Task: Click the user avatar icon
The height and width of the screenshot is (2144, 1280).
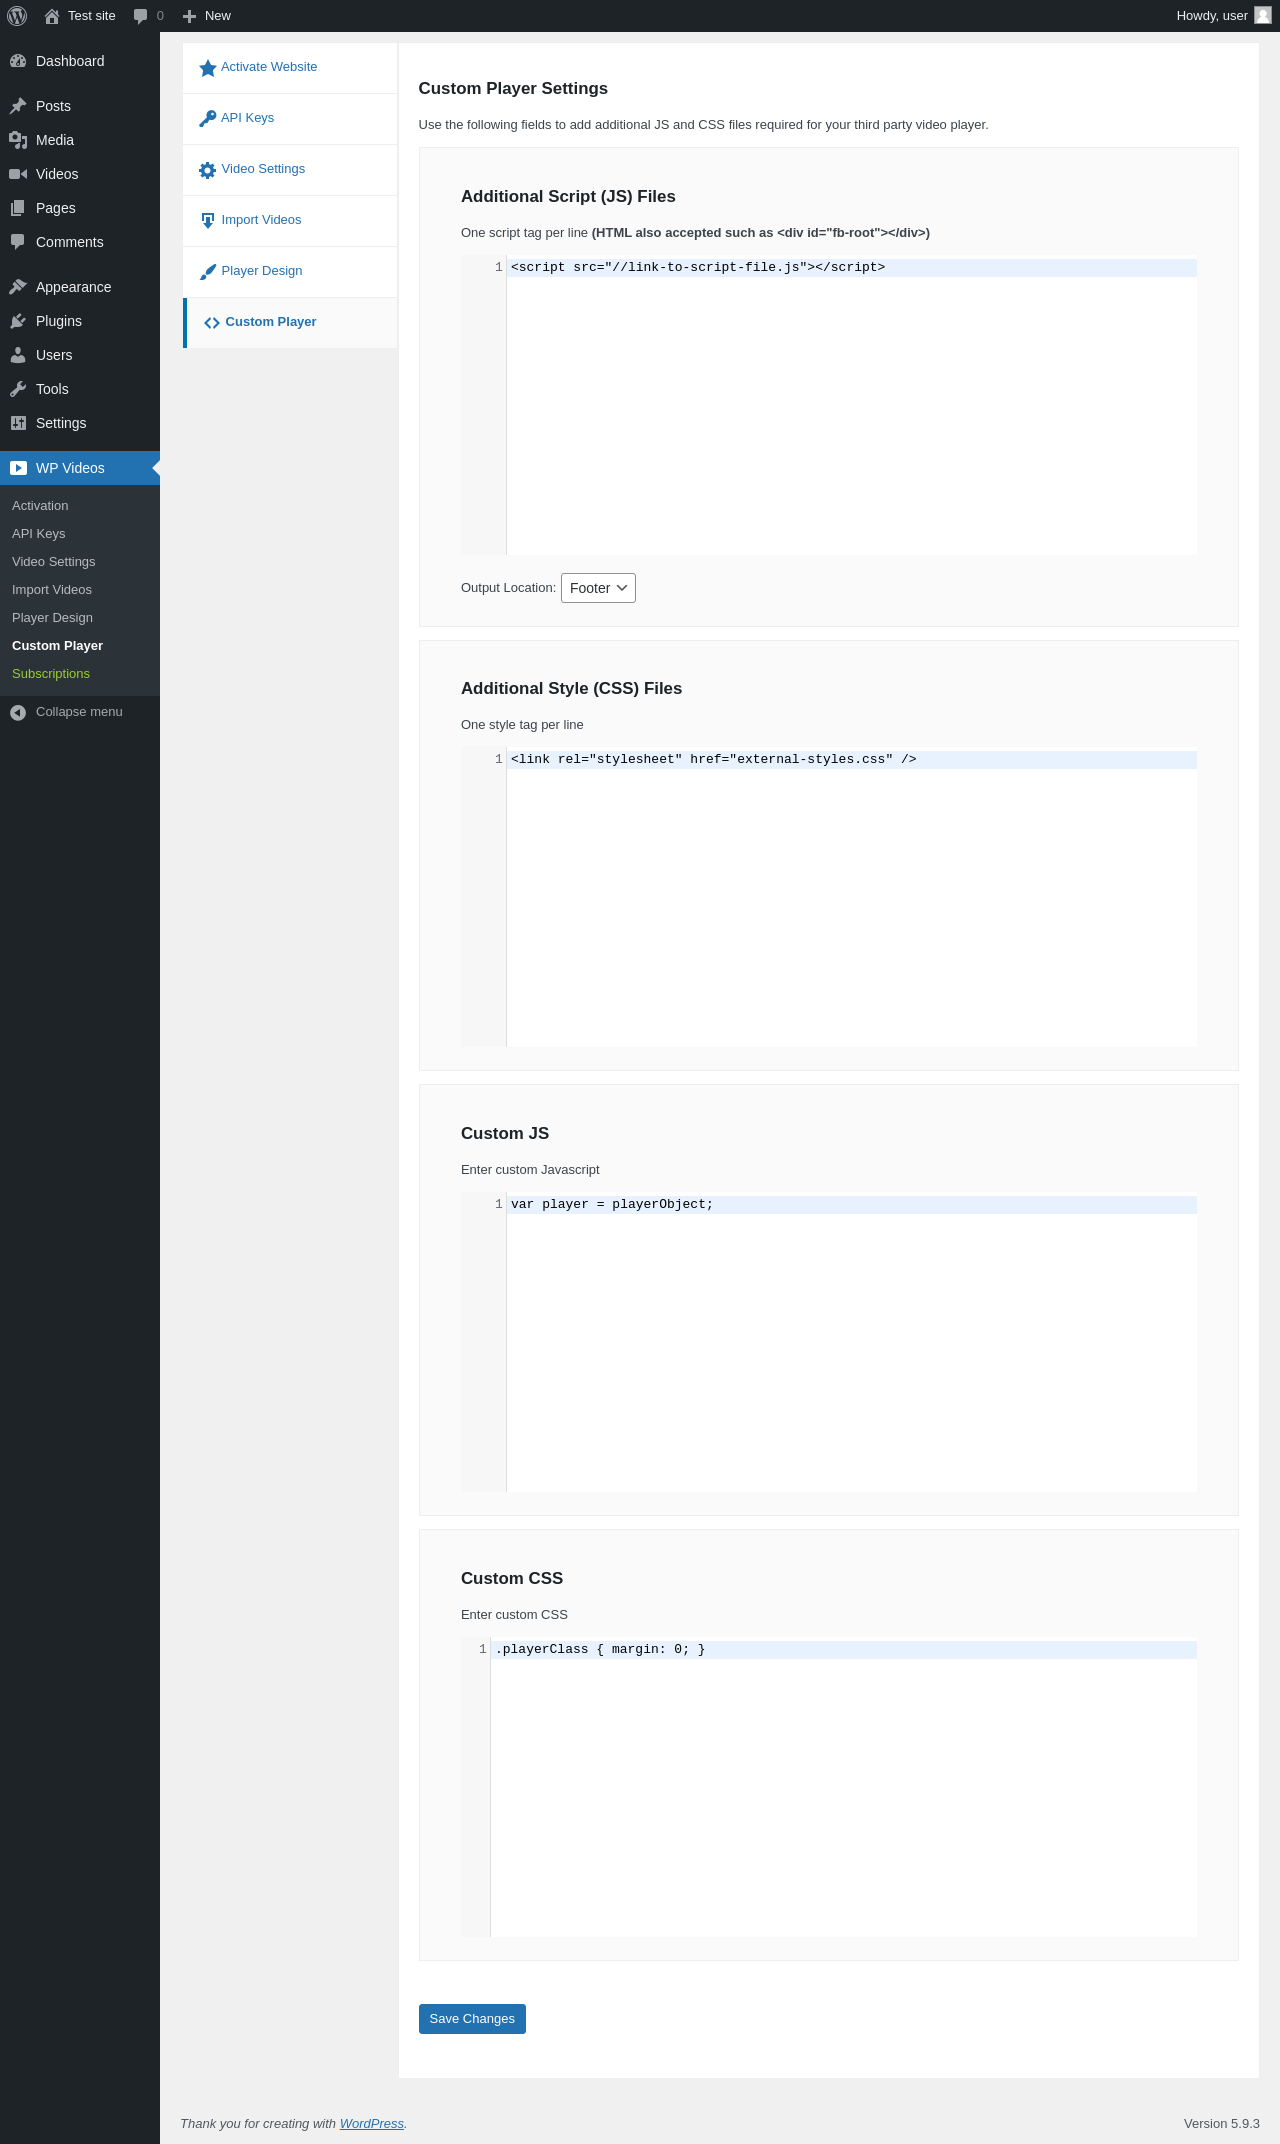Action: click(x=1263, y=16)
